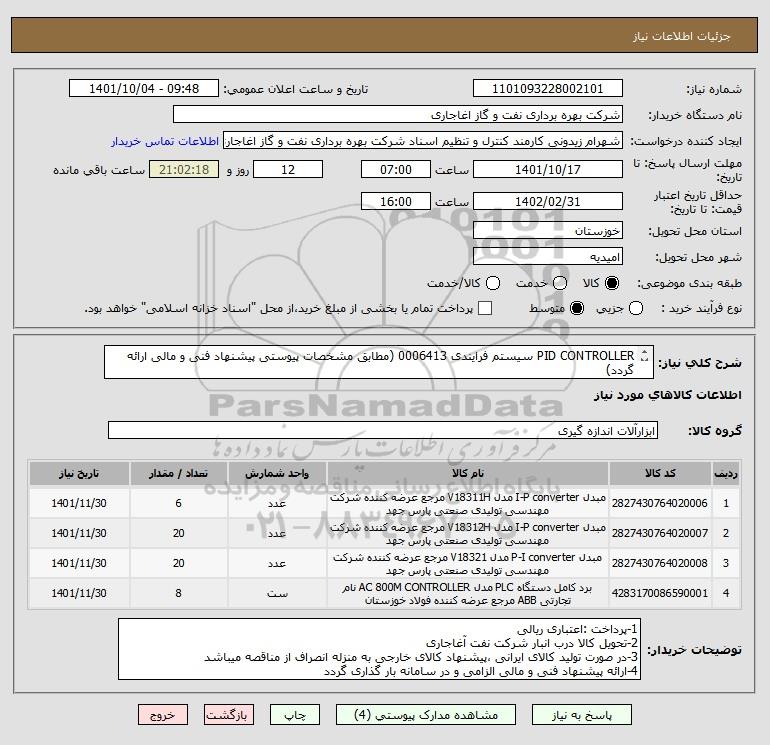Click the response deadline date 1401/10/17

click(548, 169)
